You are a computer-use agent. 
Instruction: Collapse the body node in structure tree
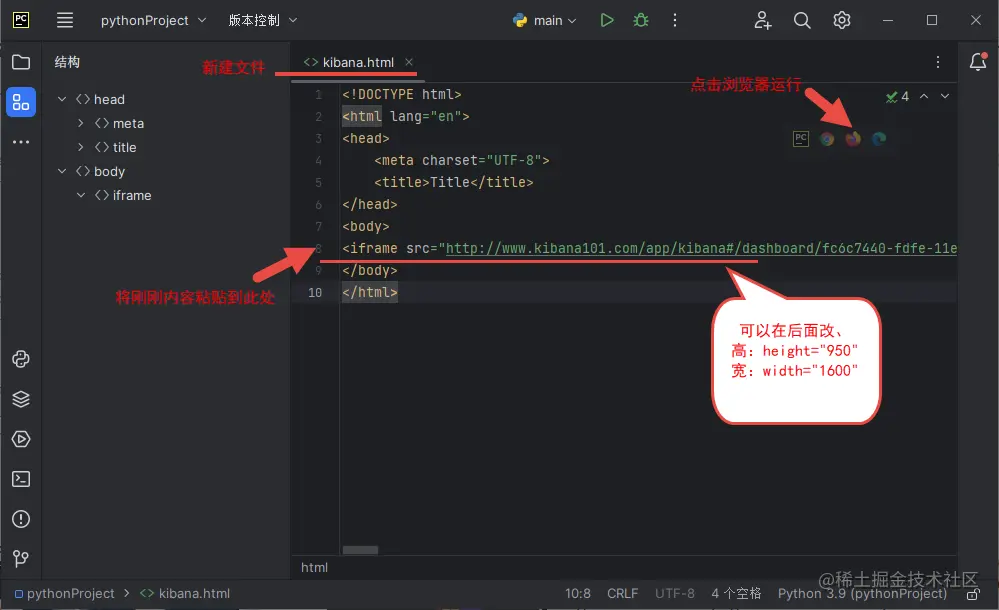tap(62, 171)
